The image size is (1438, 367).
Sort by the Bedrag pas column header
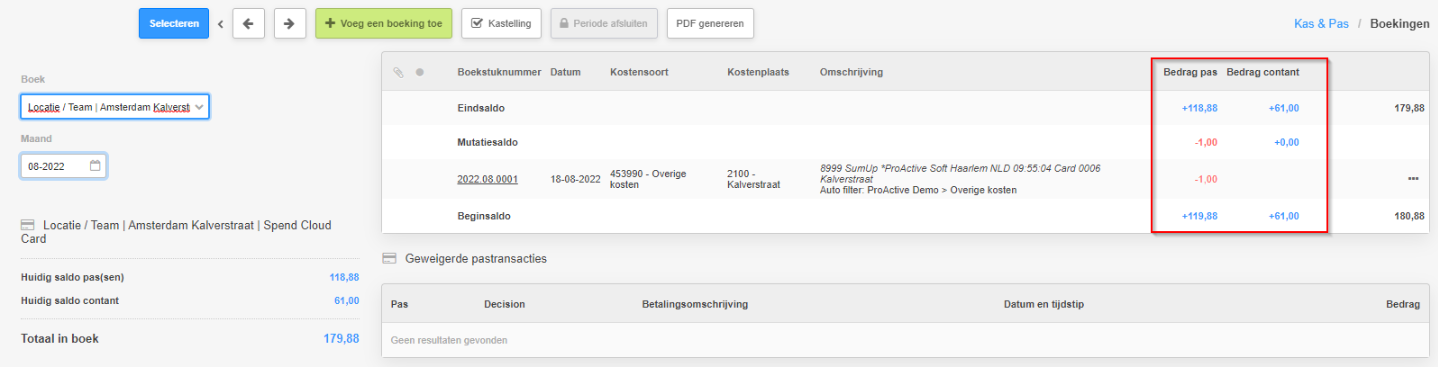point(1190,72)
